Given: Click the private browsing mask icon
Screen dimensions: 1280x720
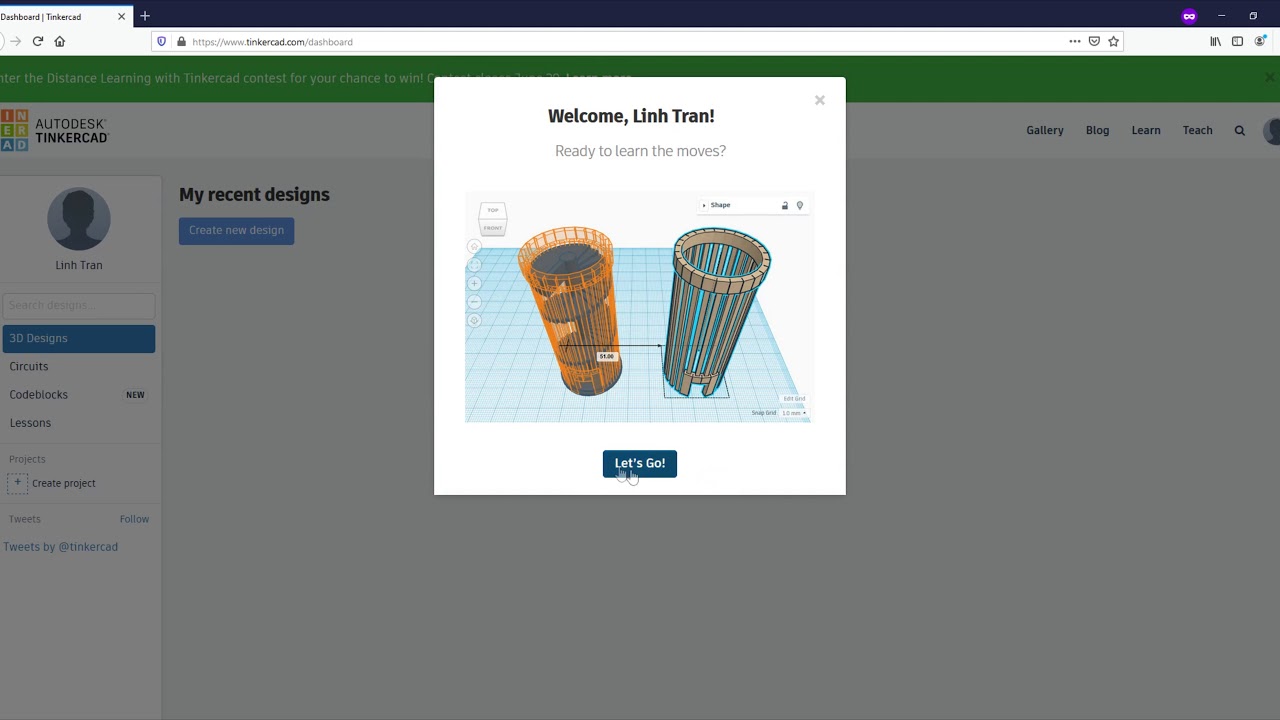Looking at the screenshot, I should (x=1189, y=16).
